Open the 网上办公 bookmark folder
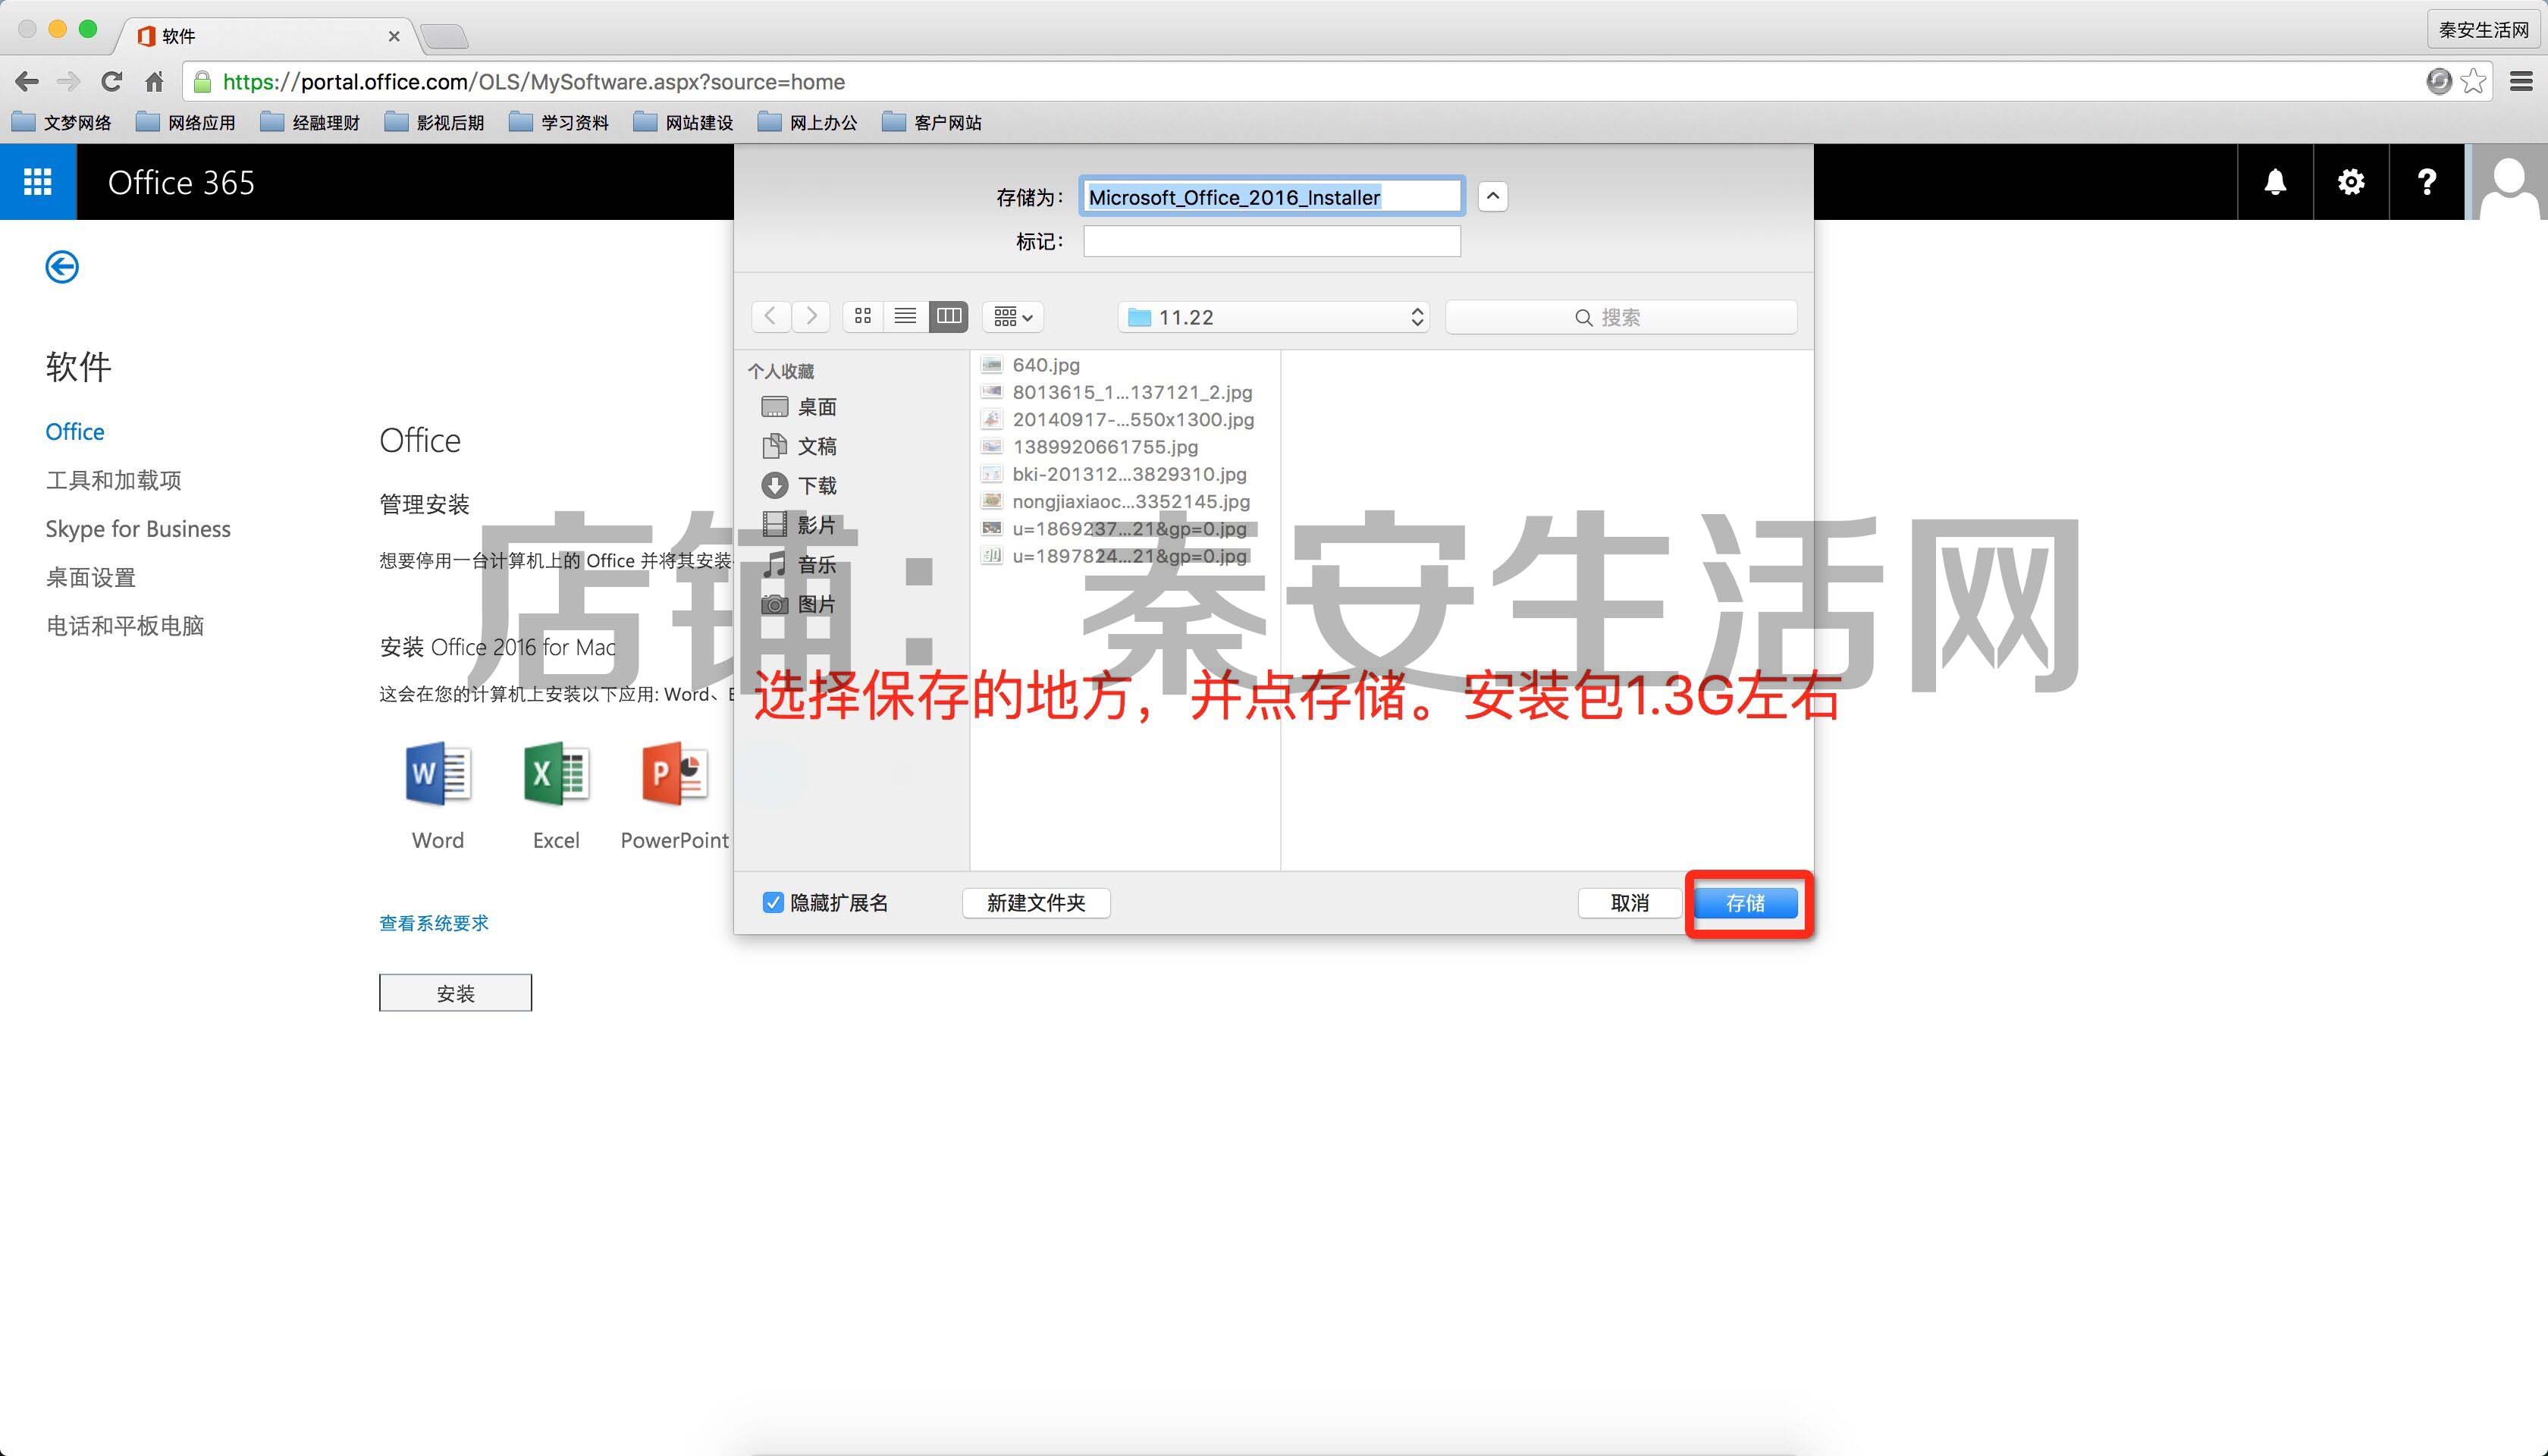This screenshot has width=2548, height=1456. pyautogui.click(x=808, y=123)
